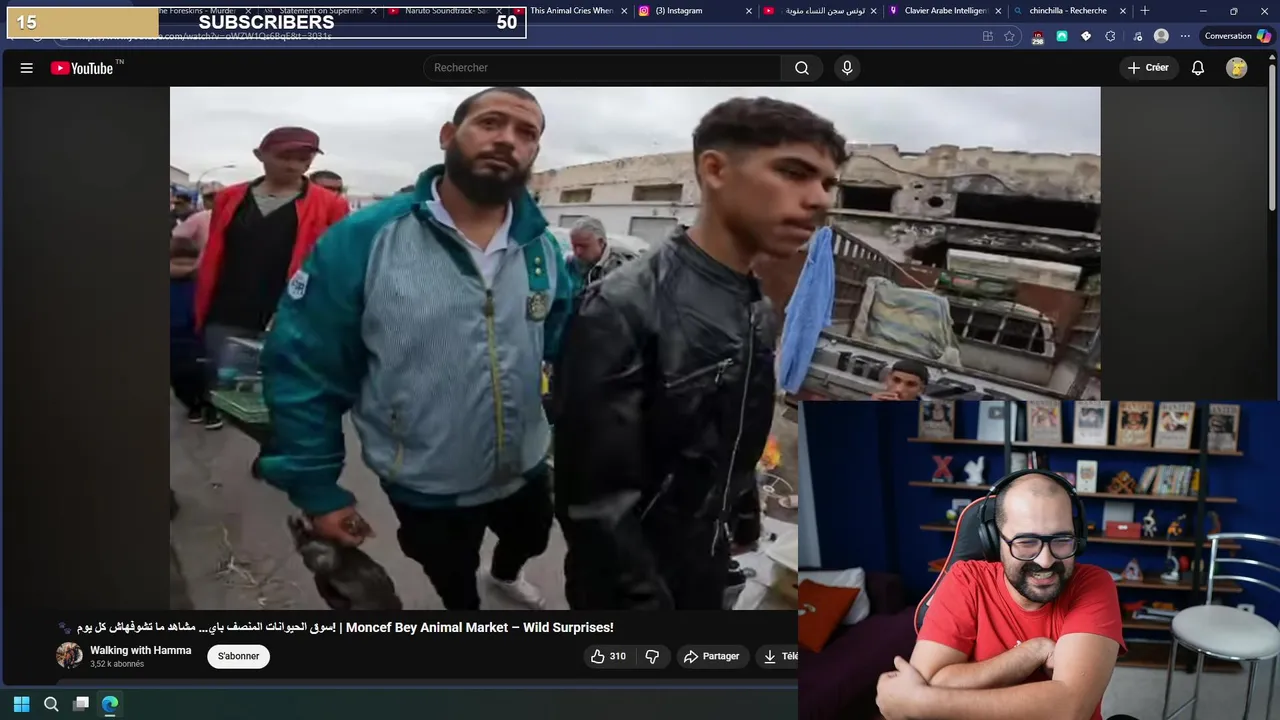Click the Partager share button
This screenshot has width=1280, height=720.
point(711,656)
